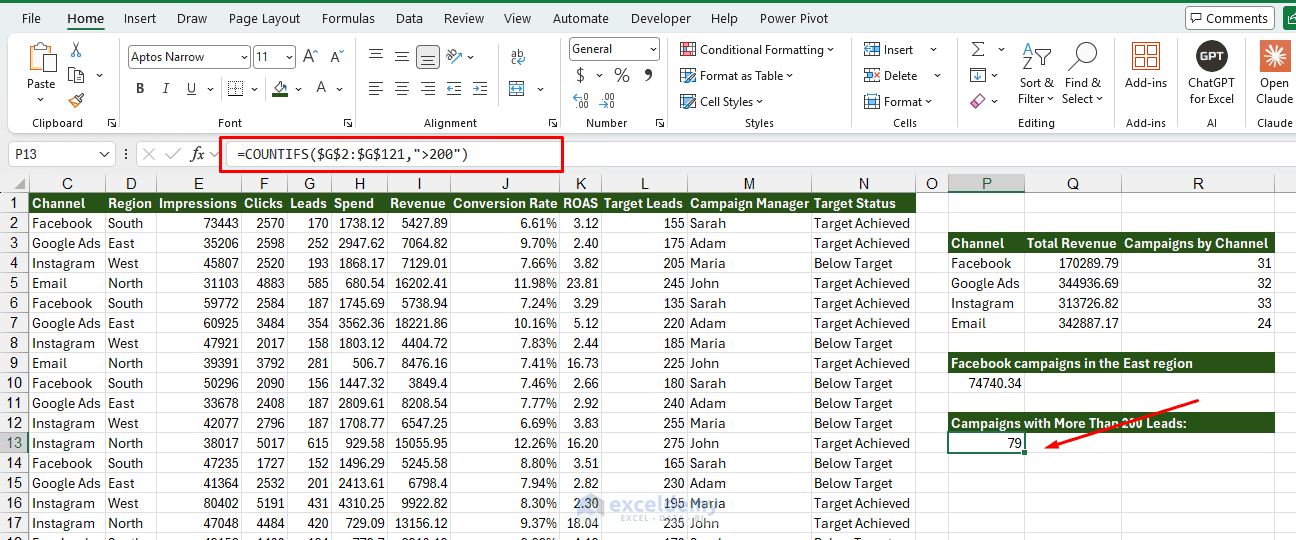Apply the font color
This screenshot has width=1296, height=540.
[322, 88]
